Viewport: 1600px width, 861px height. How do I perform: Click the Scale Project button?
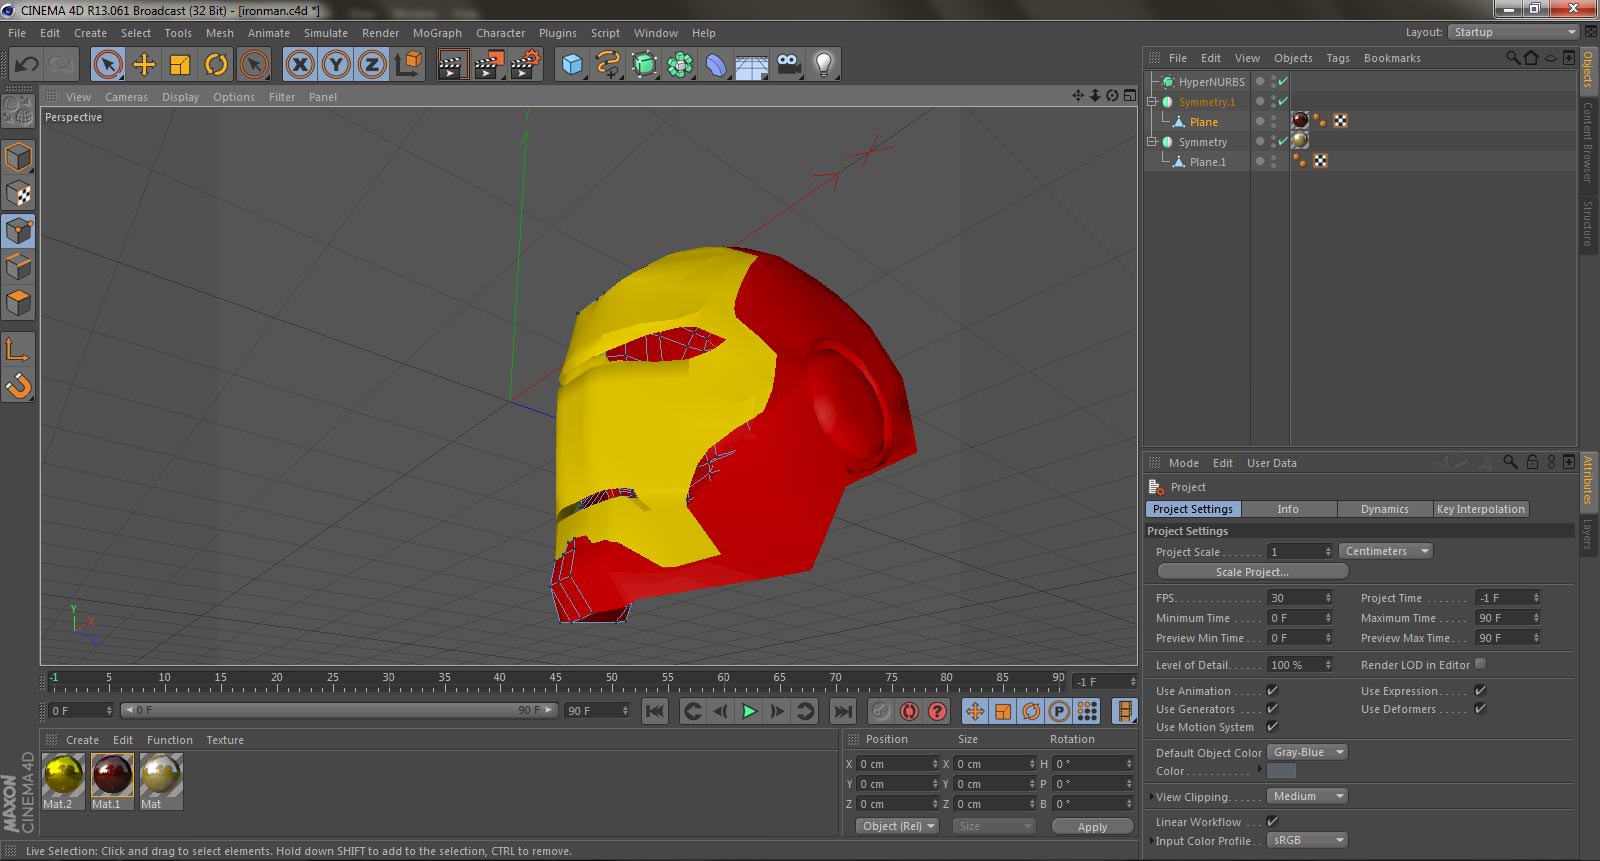point(1252,572)
